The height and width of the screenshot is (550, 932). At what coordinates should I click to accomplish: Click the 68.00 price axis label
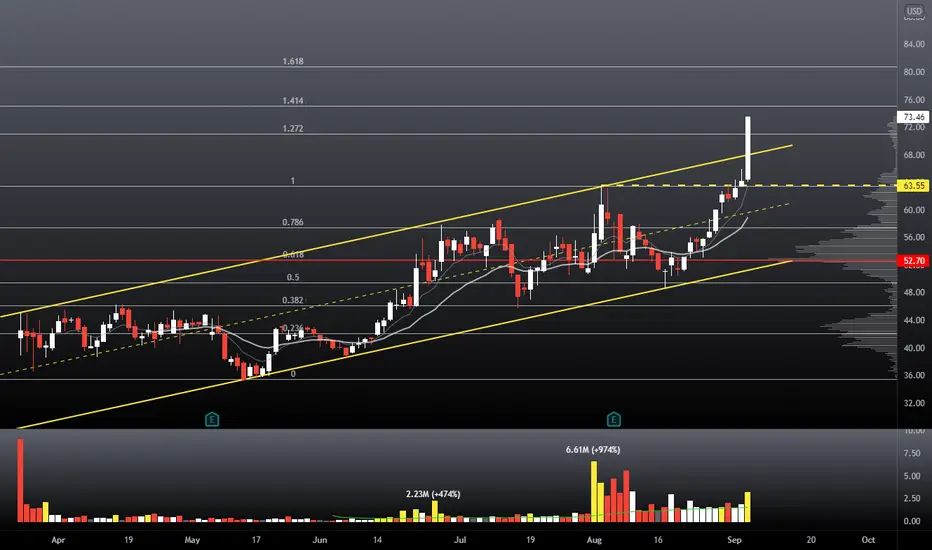click(914, 155)
